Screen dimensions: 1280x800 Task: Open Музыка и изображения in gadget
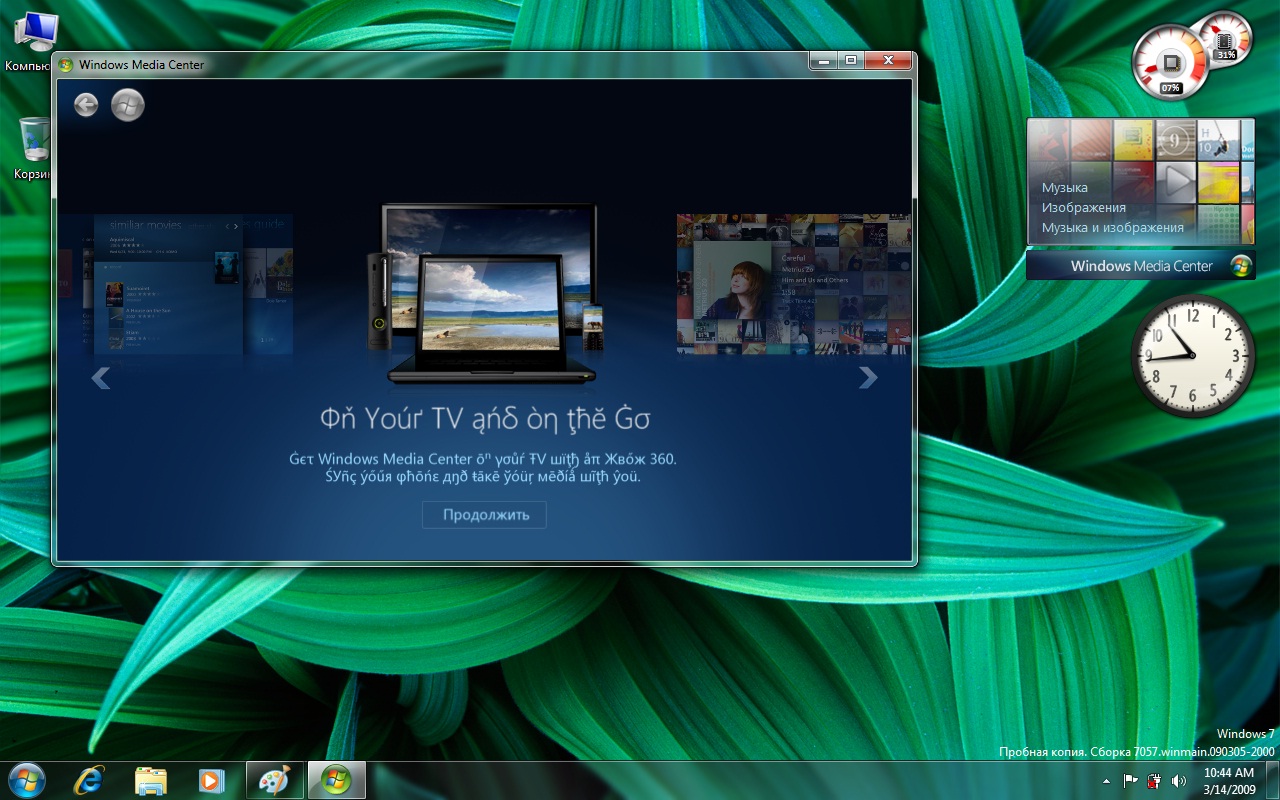[x=1112, y=227]
